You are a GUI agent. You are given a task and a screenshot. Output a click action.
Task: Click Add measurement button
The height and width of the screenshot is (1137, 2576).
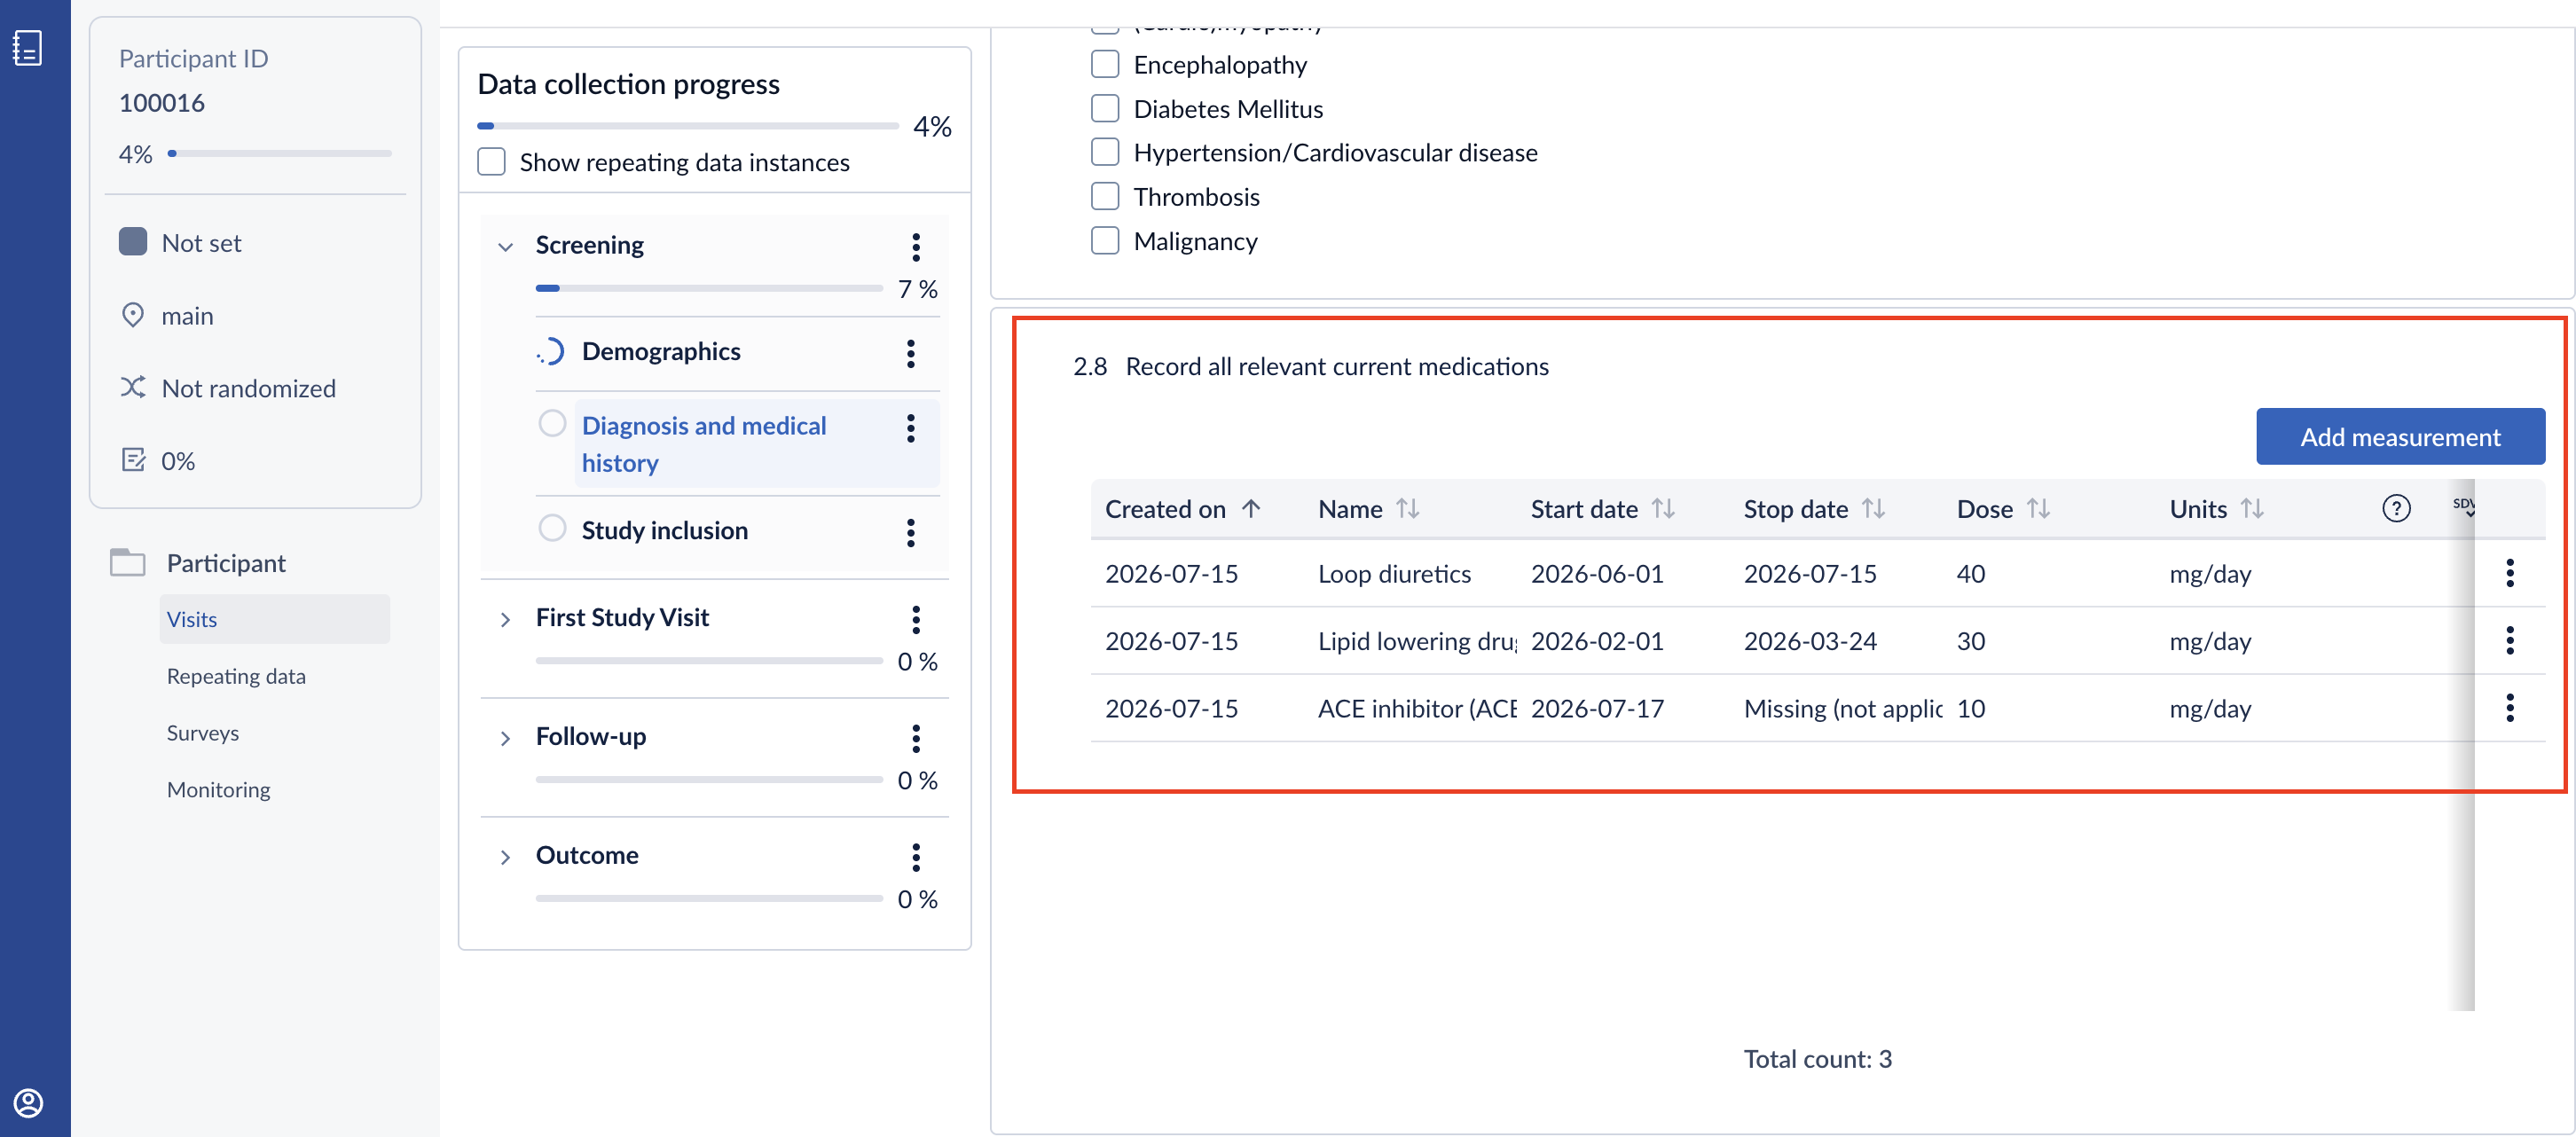pyautogui.click(x=2400, y=437)
